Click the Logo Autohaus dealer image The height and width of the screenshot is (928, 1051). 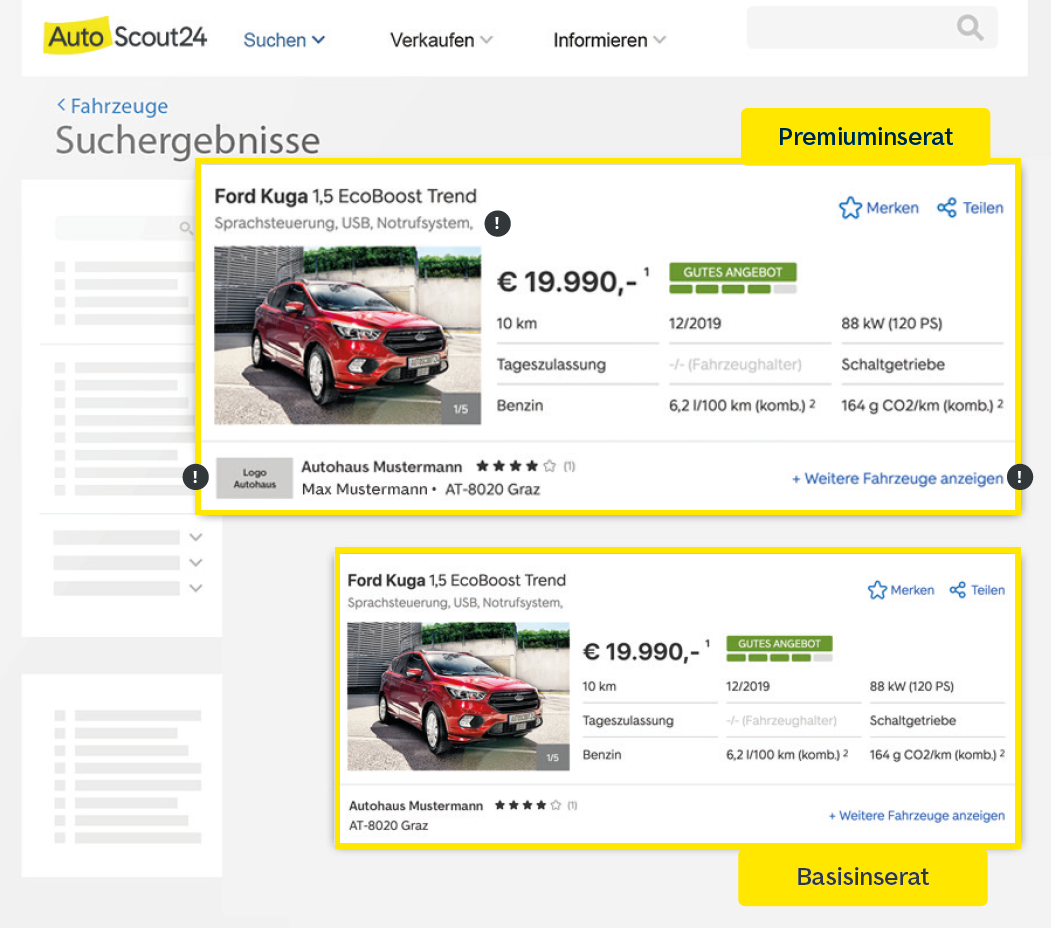click(254, 478)
